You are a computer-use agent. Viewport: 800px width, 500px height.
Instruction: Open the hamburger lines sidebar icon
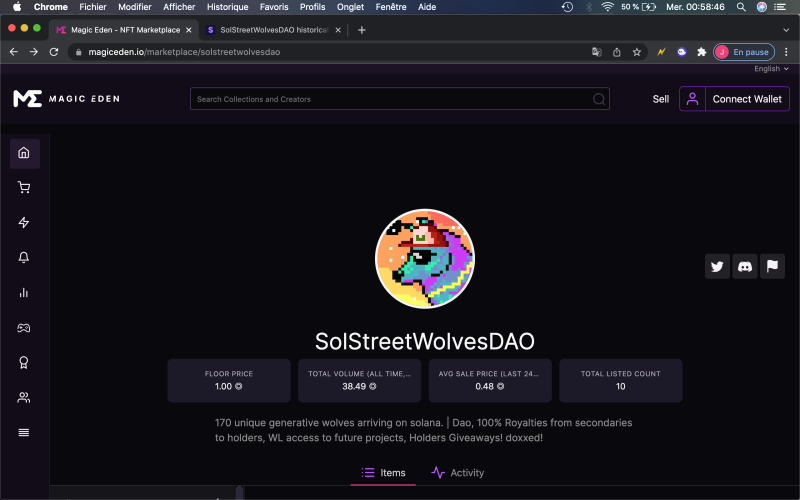(x=24, y=433)
